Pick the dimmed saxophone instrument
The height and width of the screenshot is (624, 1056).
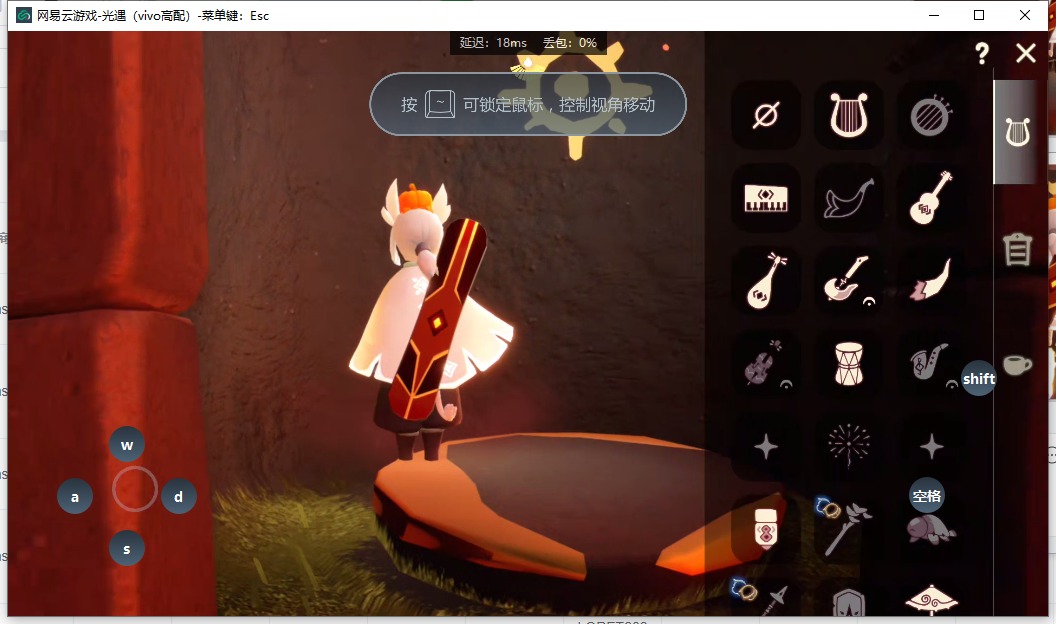(931, 363)
